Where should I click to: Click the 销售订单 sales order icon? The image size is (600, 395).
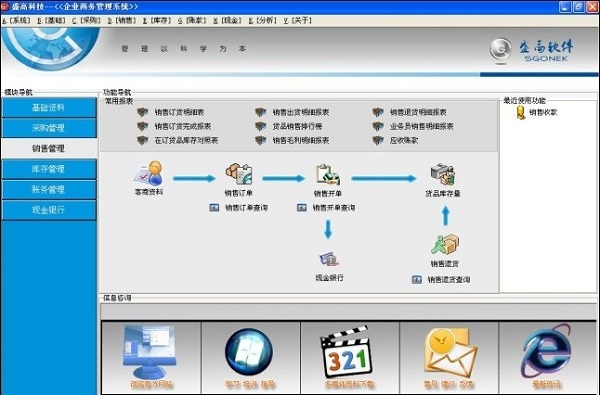coord(239,174)
